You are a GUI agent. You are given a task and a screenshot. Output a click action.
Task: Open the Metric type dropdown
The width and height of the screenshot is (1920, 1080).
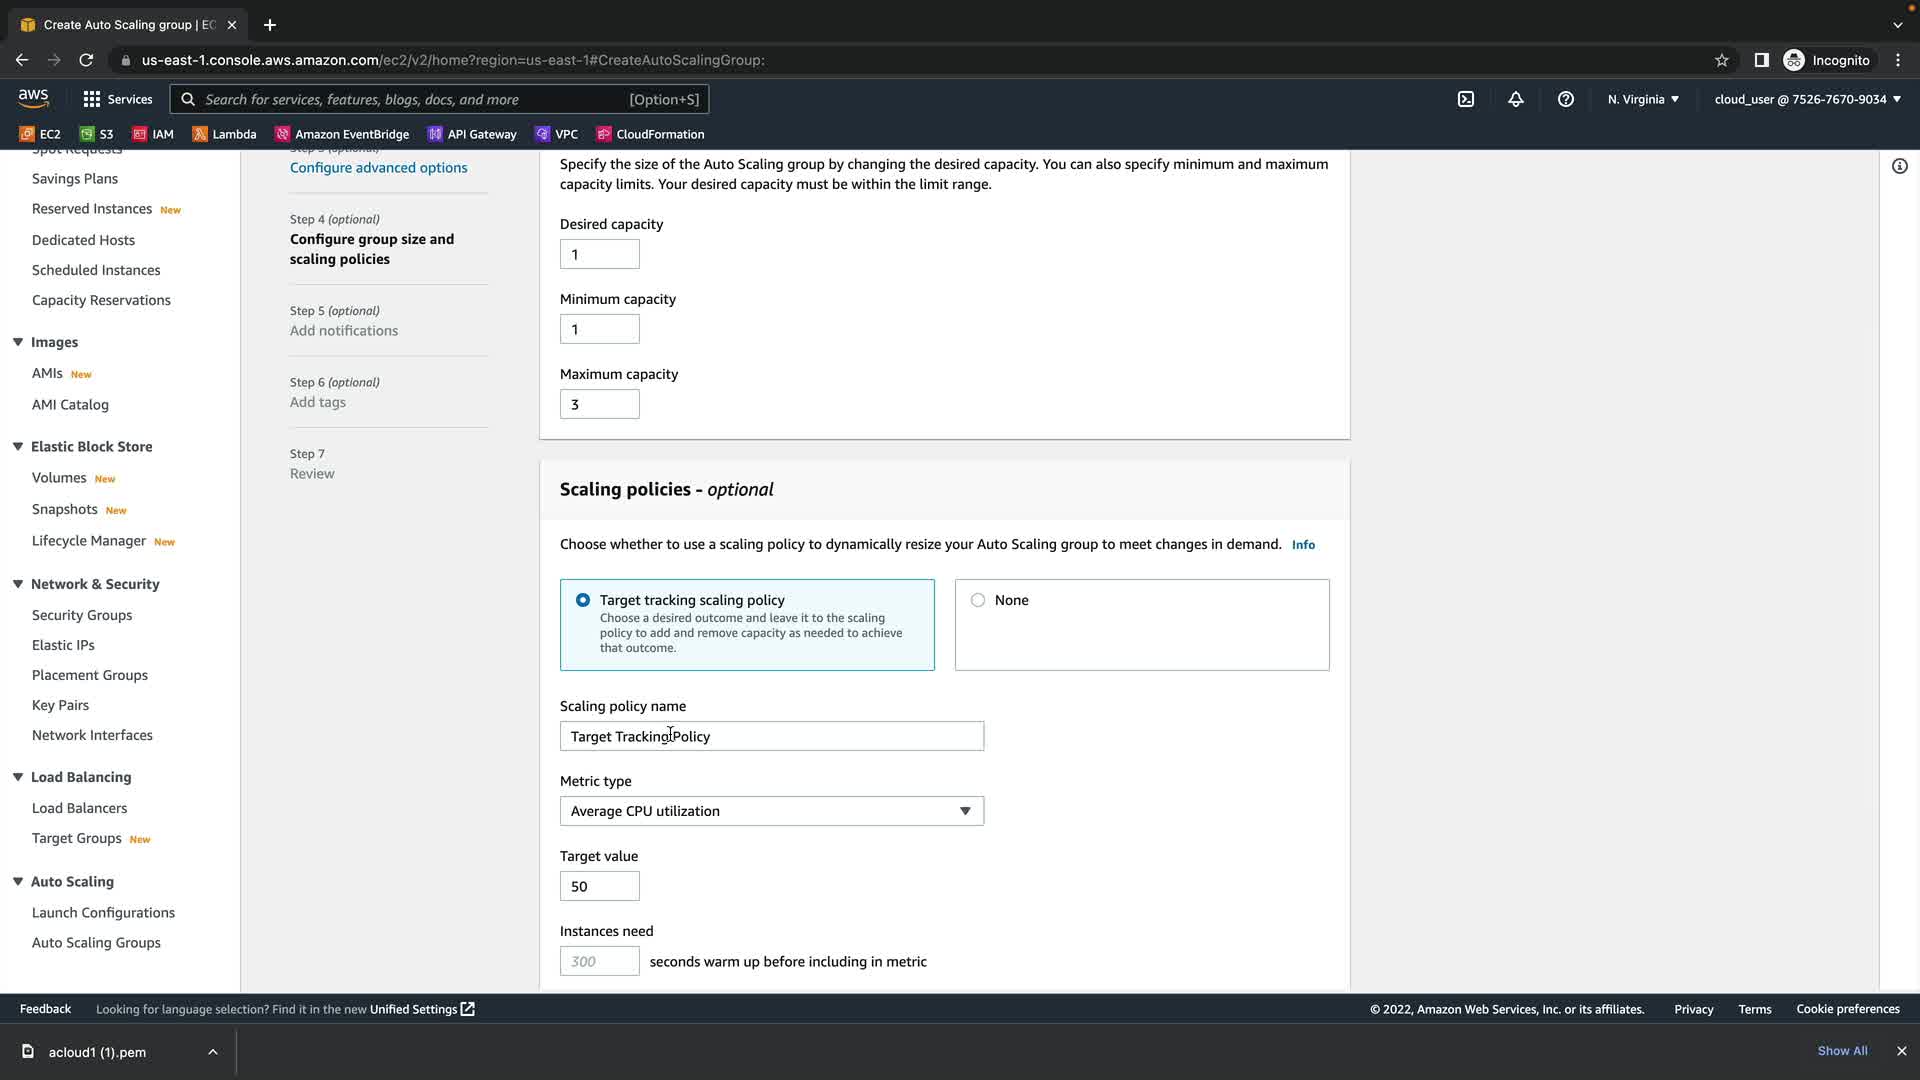tap(771, 811)
